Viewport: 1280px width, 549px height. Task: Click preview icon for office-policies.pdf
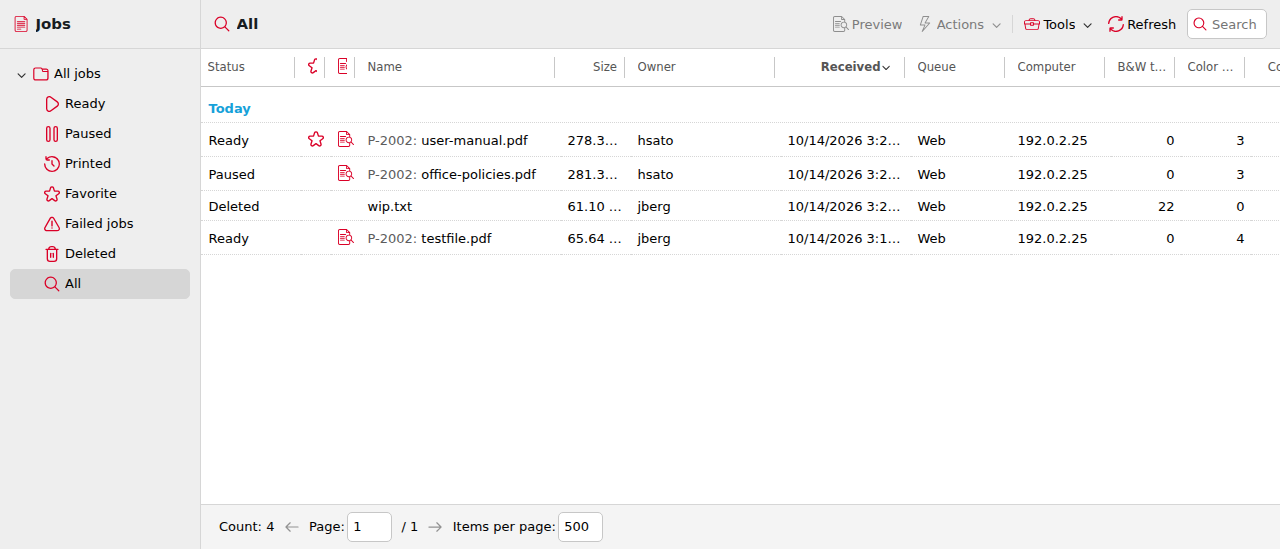click(x=345, y=174)
